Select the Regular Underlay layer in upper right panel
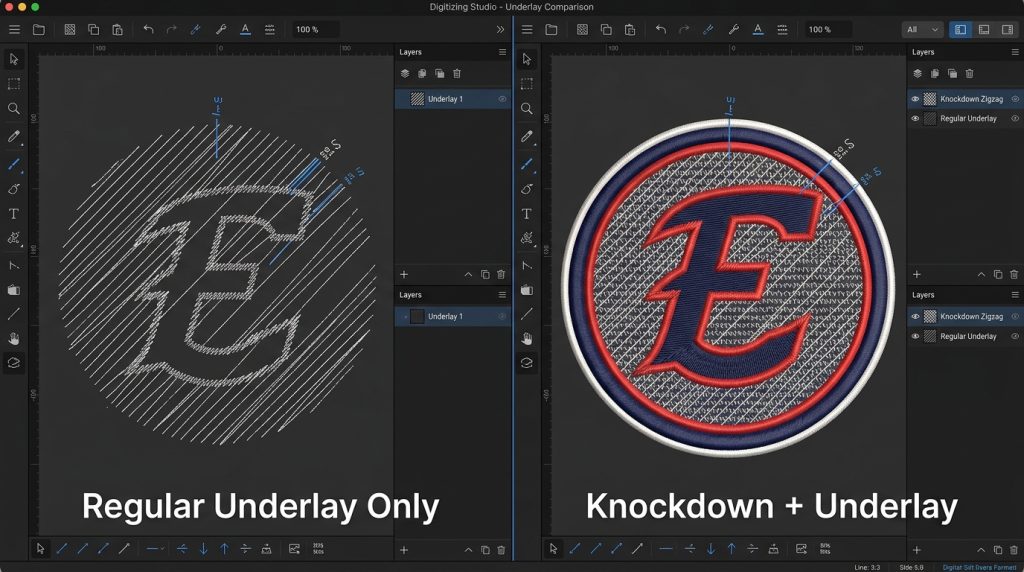Image resolution: width=1024 pixels, height=572 pixels. [x=965, y=119]
